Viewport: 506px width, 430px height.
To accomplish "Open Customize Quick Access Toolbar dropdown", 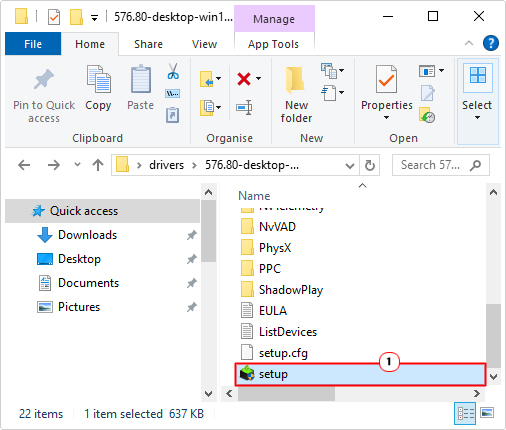I will (95, 18).
